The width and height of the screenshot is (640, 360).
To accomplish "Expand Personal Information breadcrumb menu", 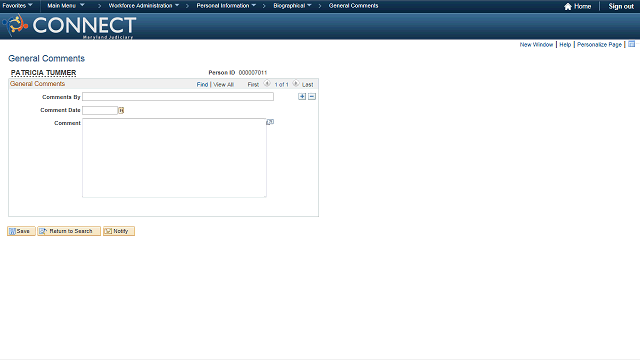I will pos(226,6).
